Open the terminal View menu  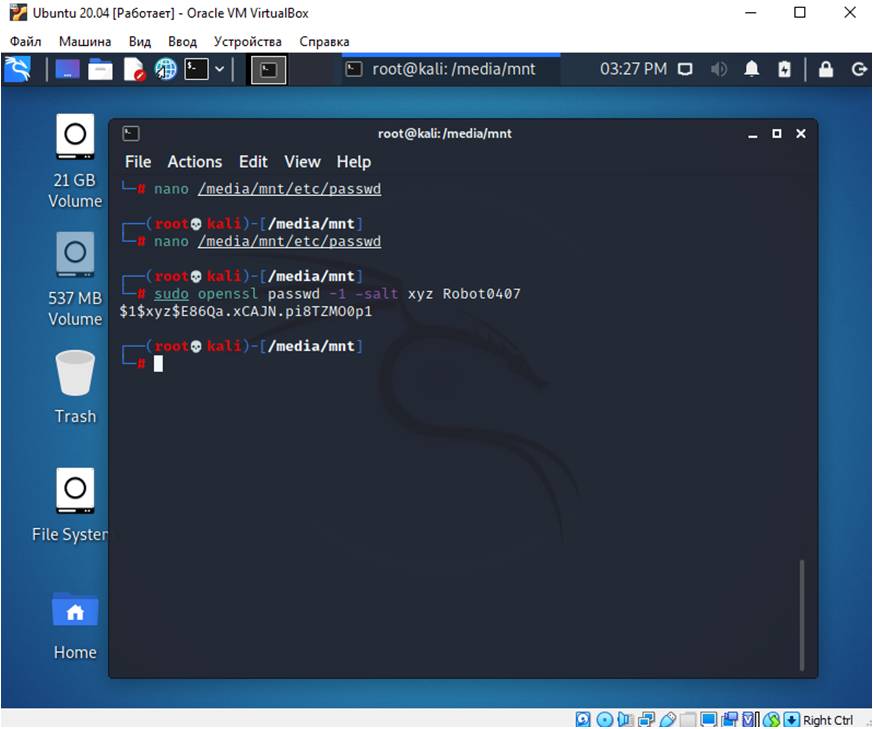coord(302,162)
